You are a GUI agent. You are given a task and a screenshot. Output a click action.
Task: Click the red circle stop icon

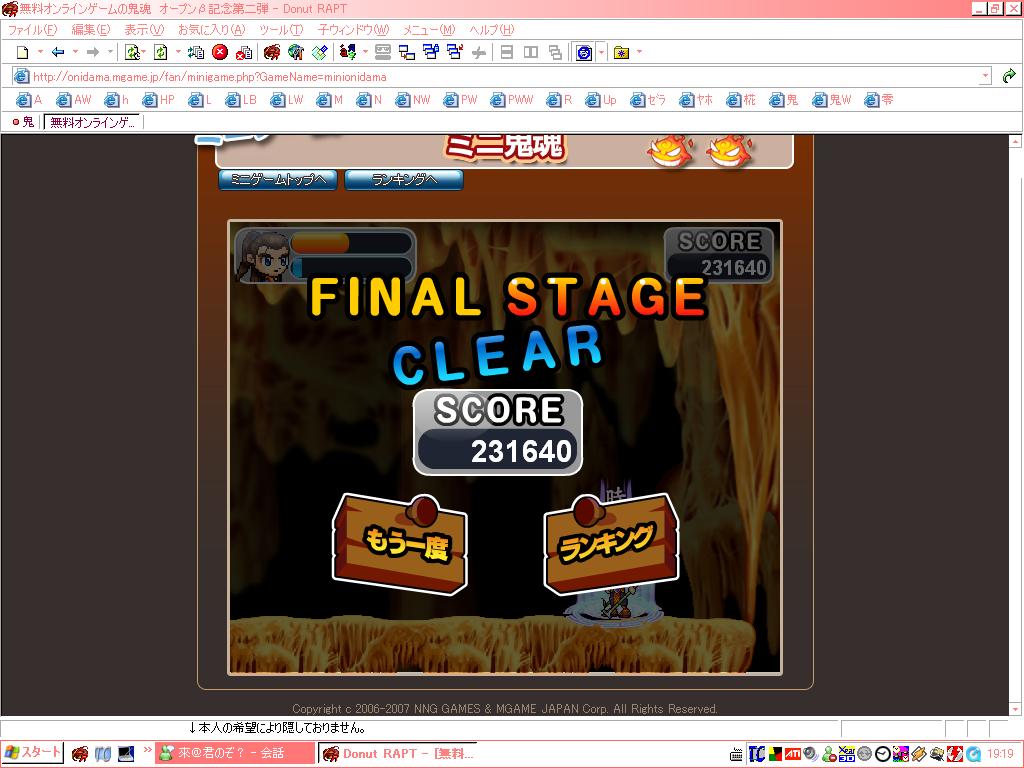[x=220, y=52]
